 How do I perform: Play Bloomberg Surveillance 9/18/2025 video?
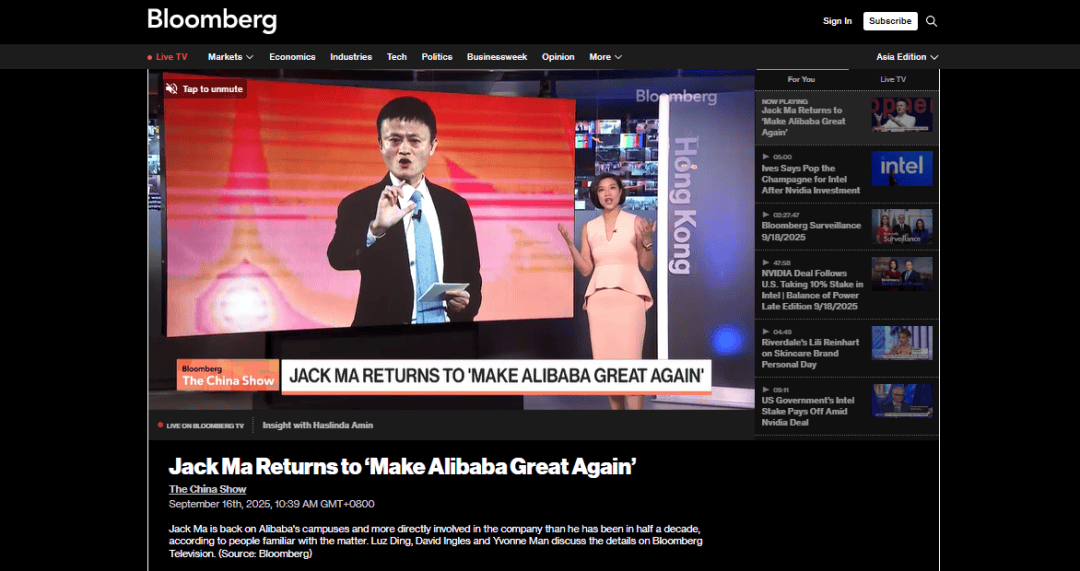[x=811, y=225]
